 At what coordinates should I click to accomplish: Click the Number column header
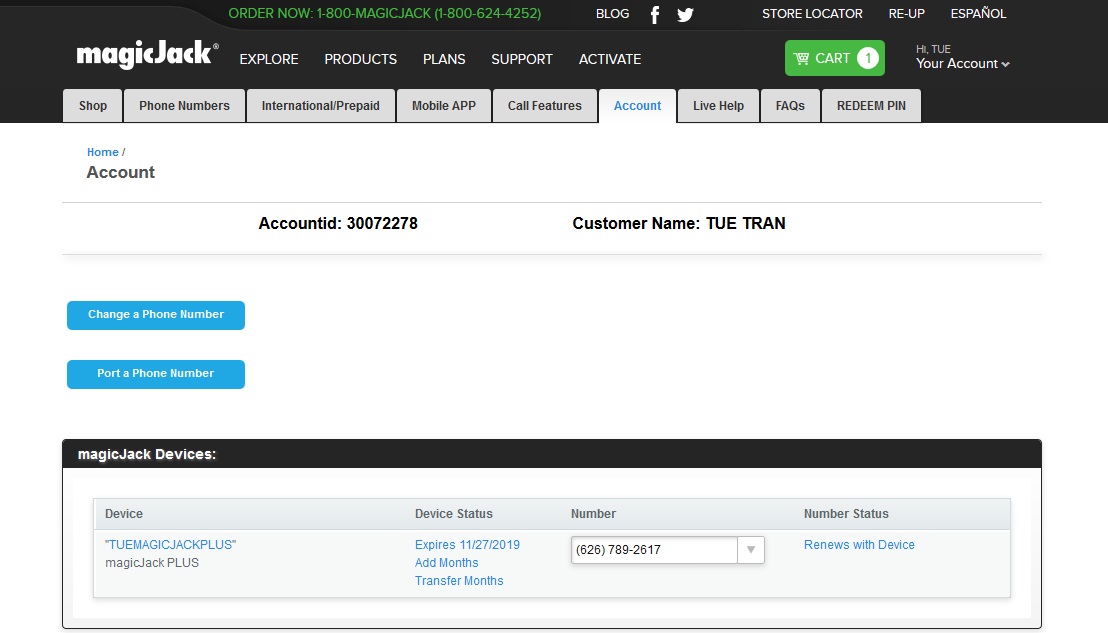[x=594, y=514]
